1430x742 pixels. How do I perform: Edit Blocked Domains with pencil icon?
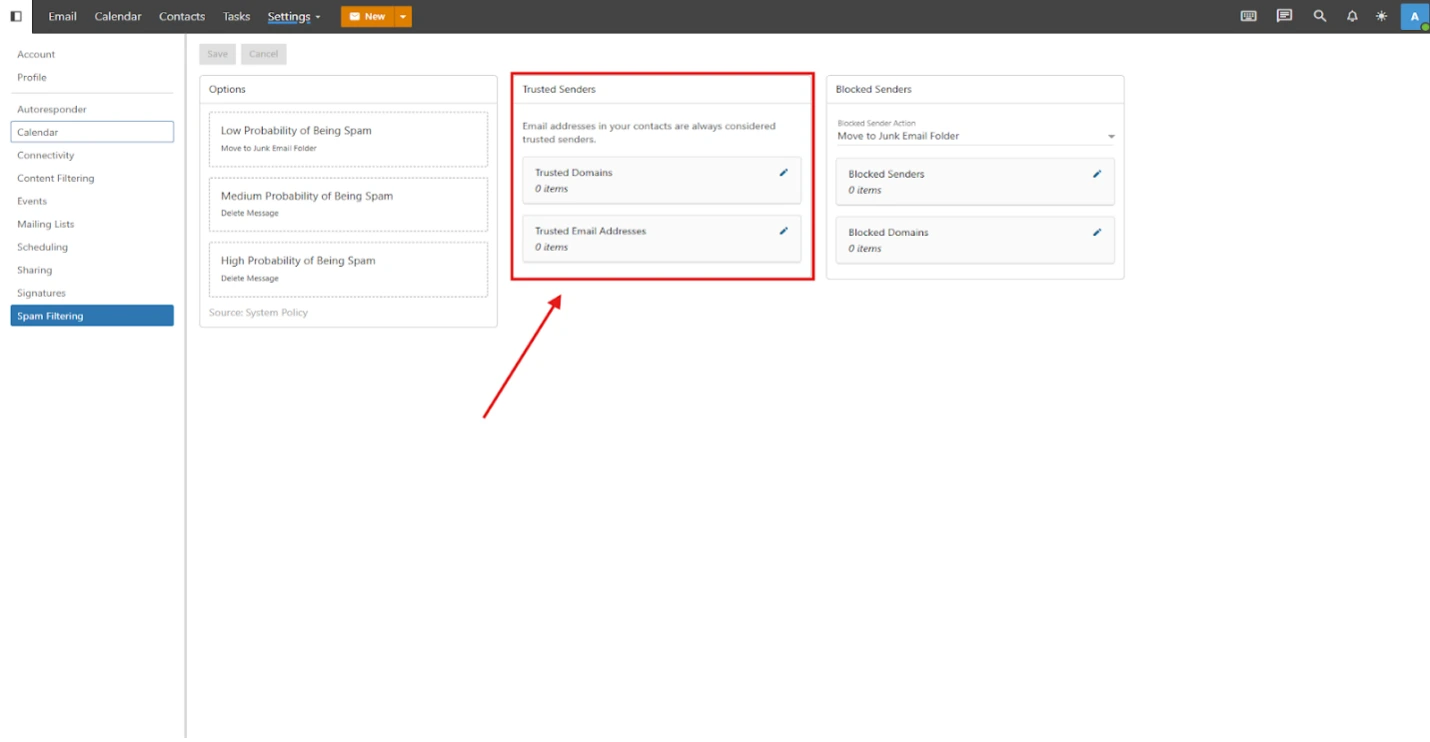tap(1097, 232)
